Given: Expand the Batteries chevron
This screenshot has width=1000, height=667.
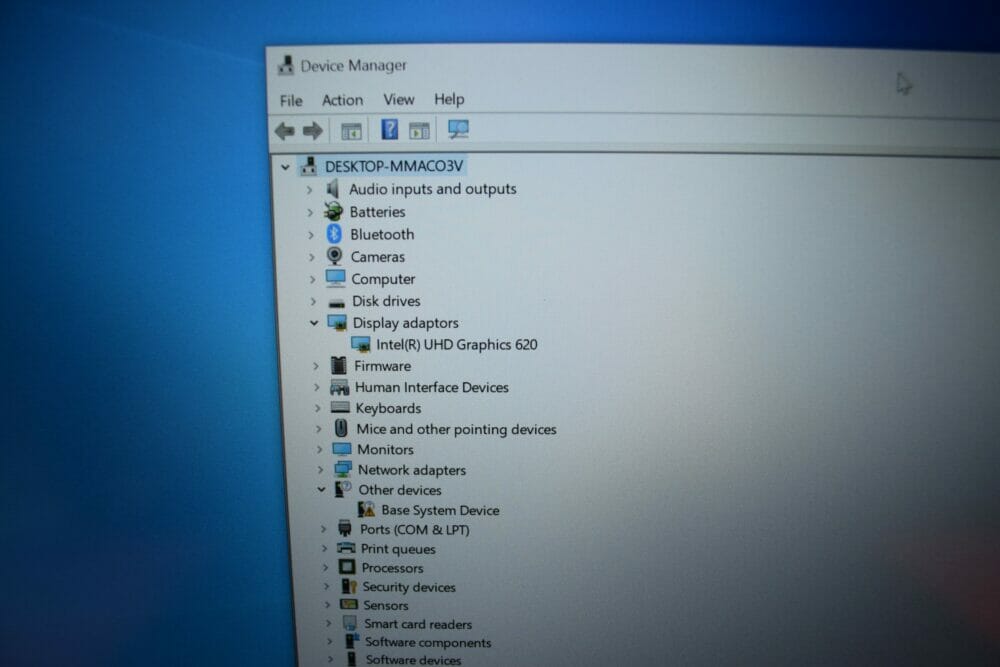Looking at the screenshot, I should click(311, 212).
